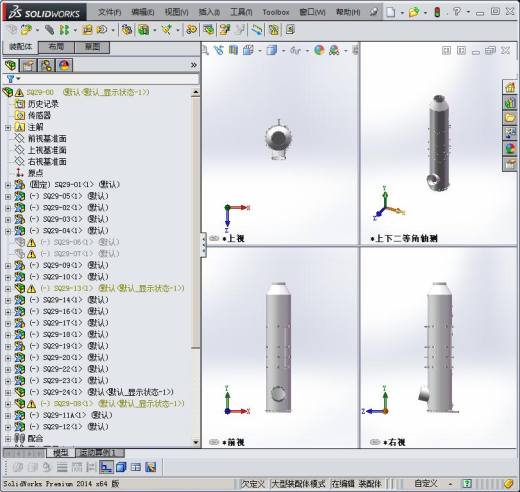Viewport: 520px width, 492px height.
Task: Click the panel collapse handle on splitter
Action: pos(204,245)
